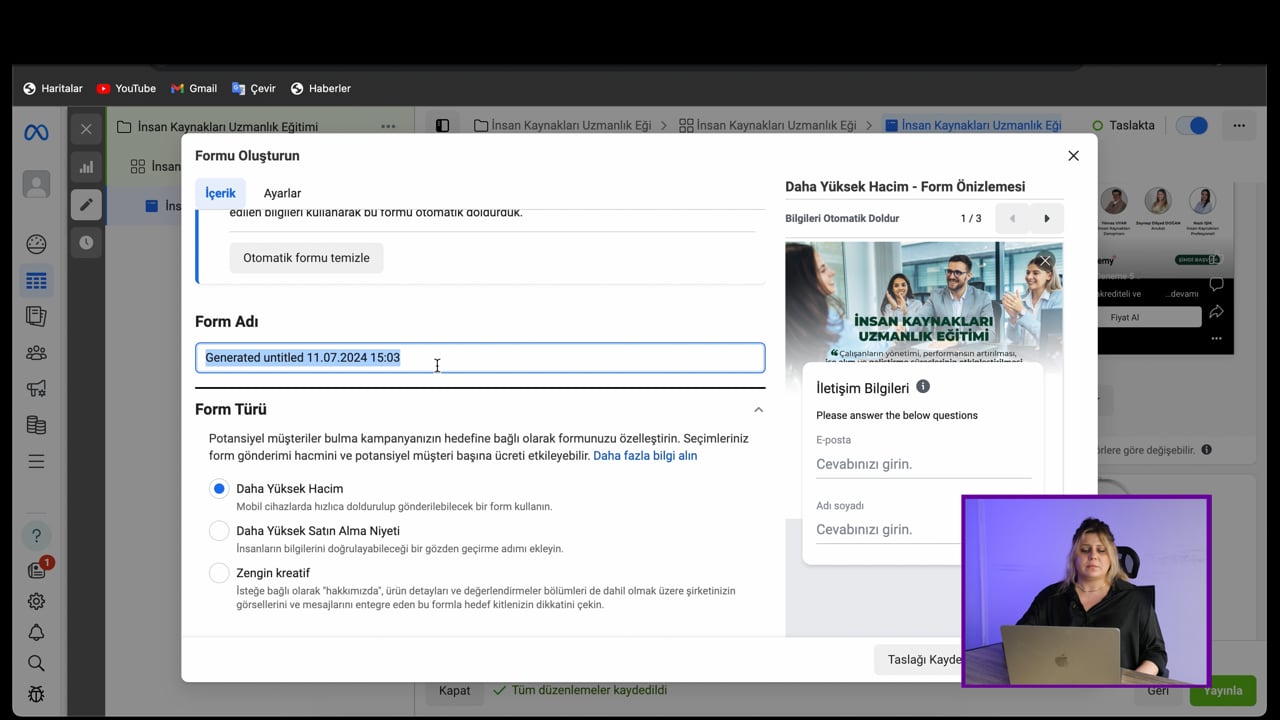Collapse the Form Türü section

click(x=758, y=410)
